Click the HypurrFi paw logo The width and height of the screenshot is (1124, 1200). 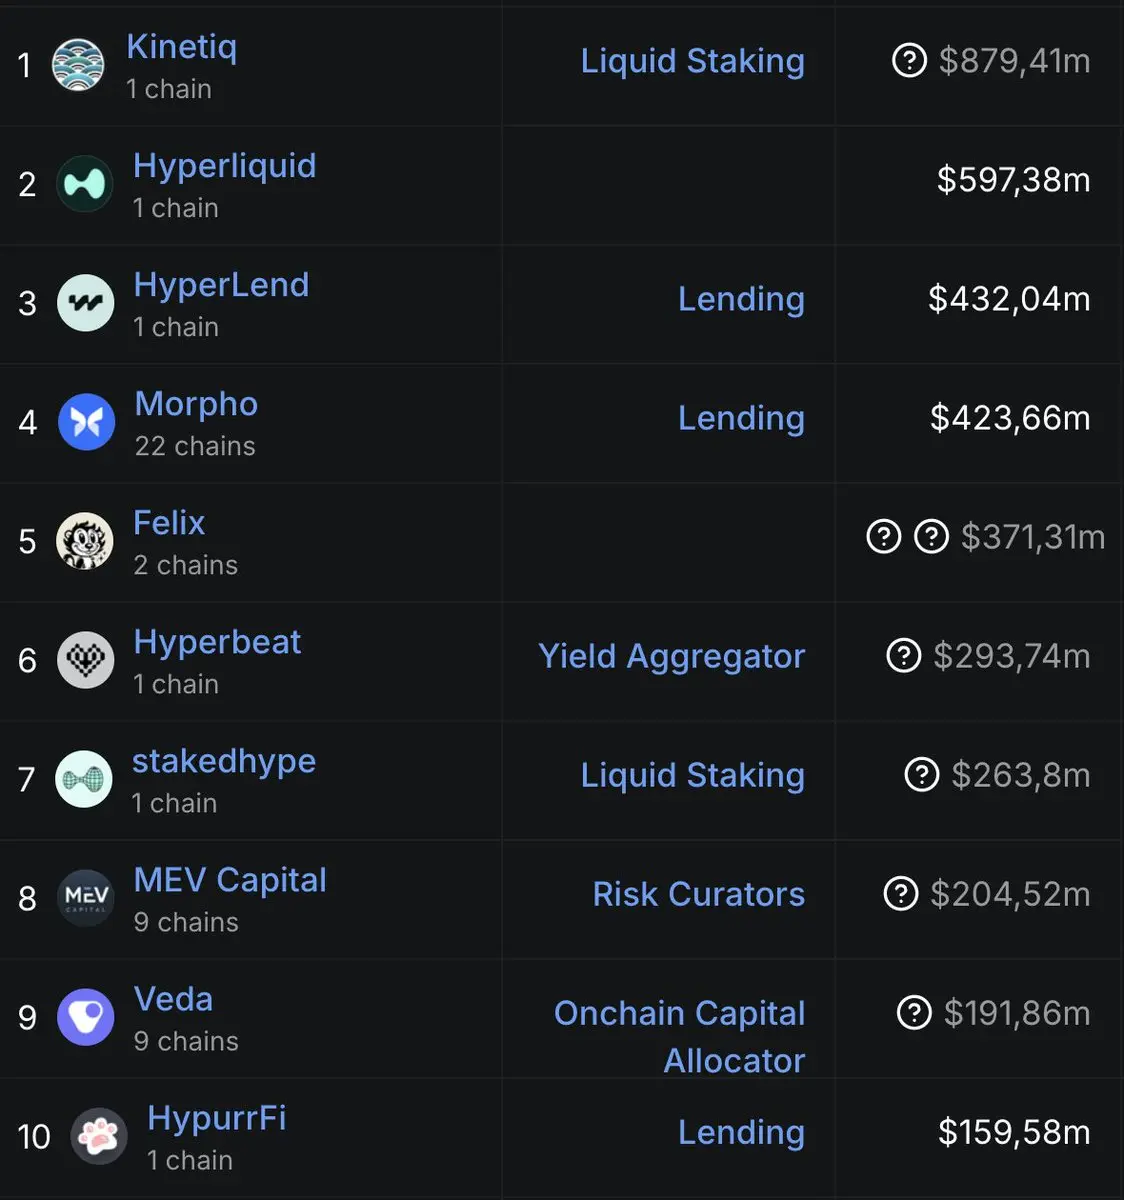(99, 1136)
